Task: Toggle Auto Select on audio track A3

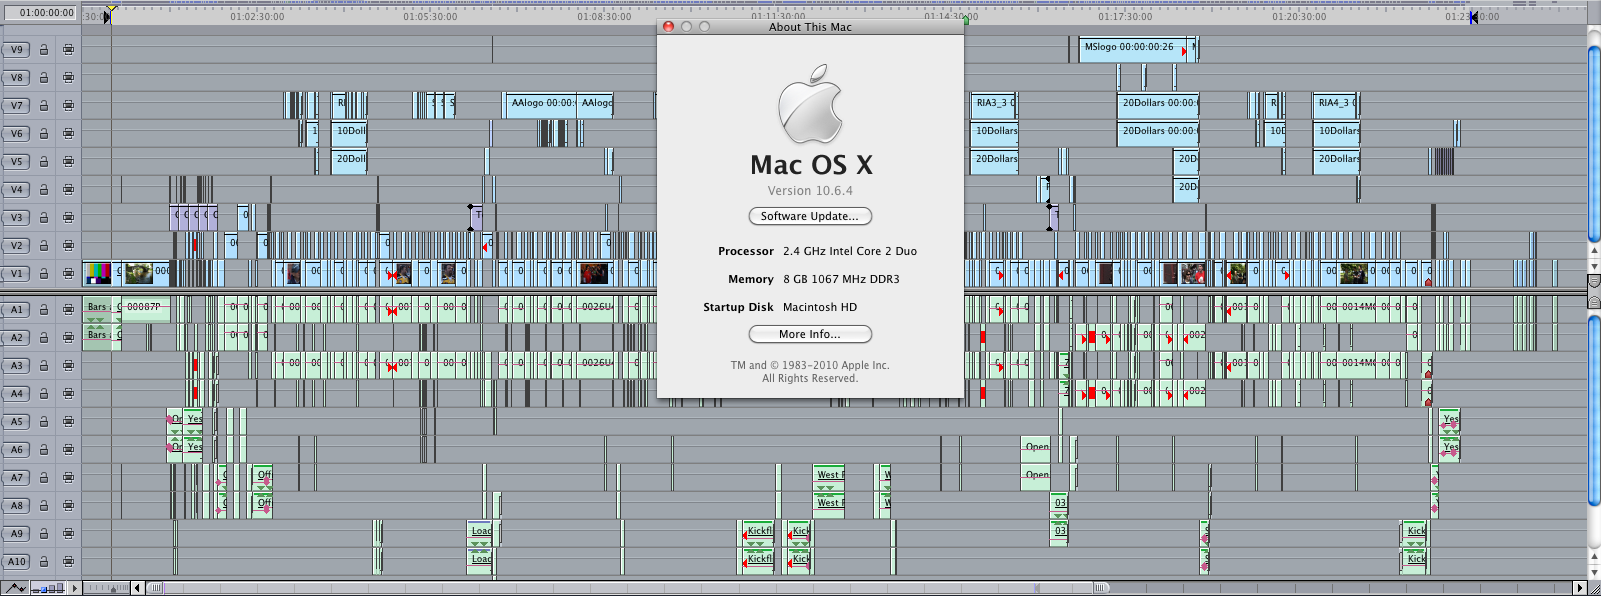Action: click(x=68, y=366)
